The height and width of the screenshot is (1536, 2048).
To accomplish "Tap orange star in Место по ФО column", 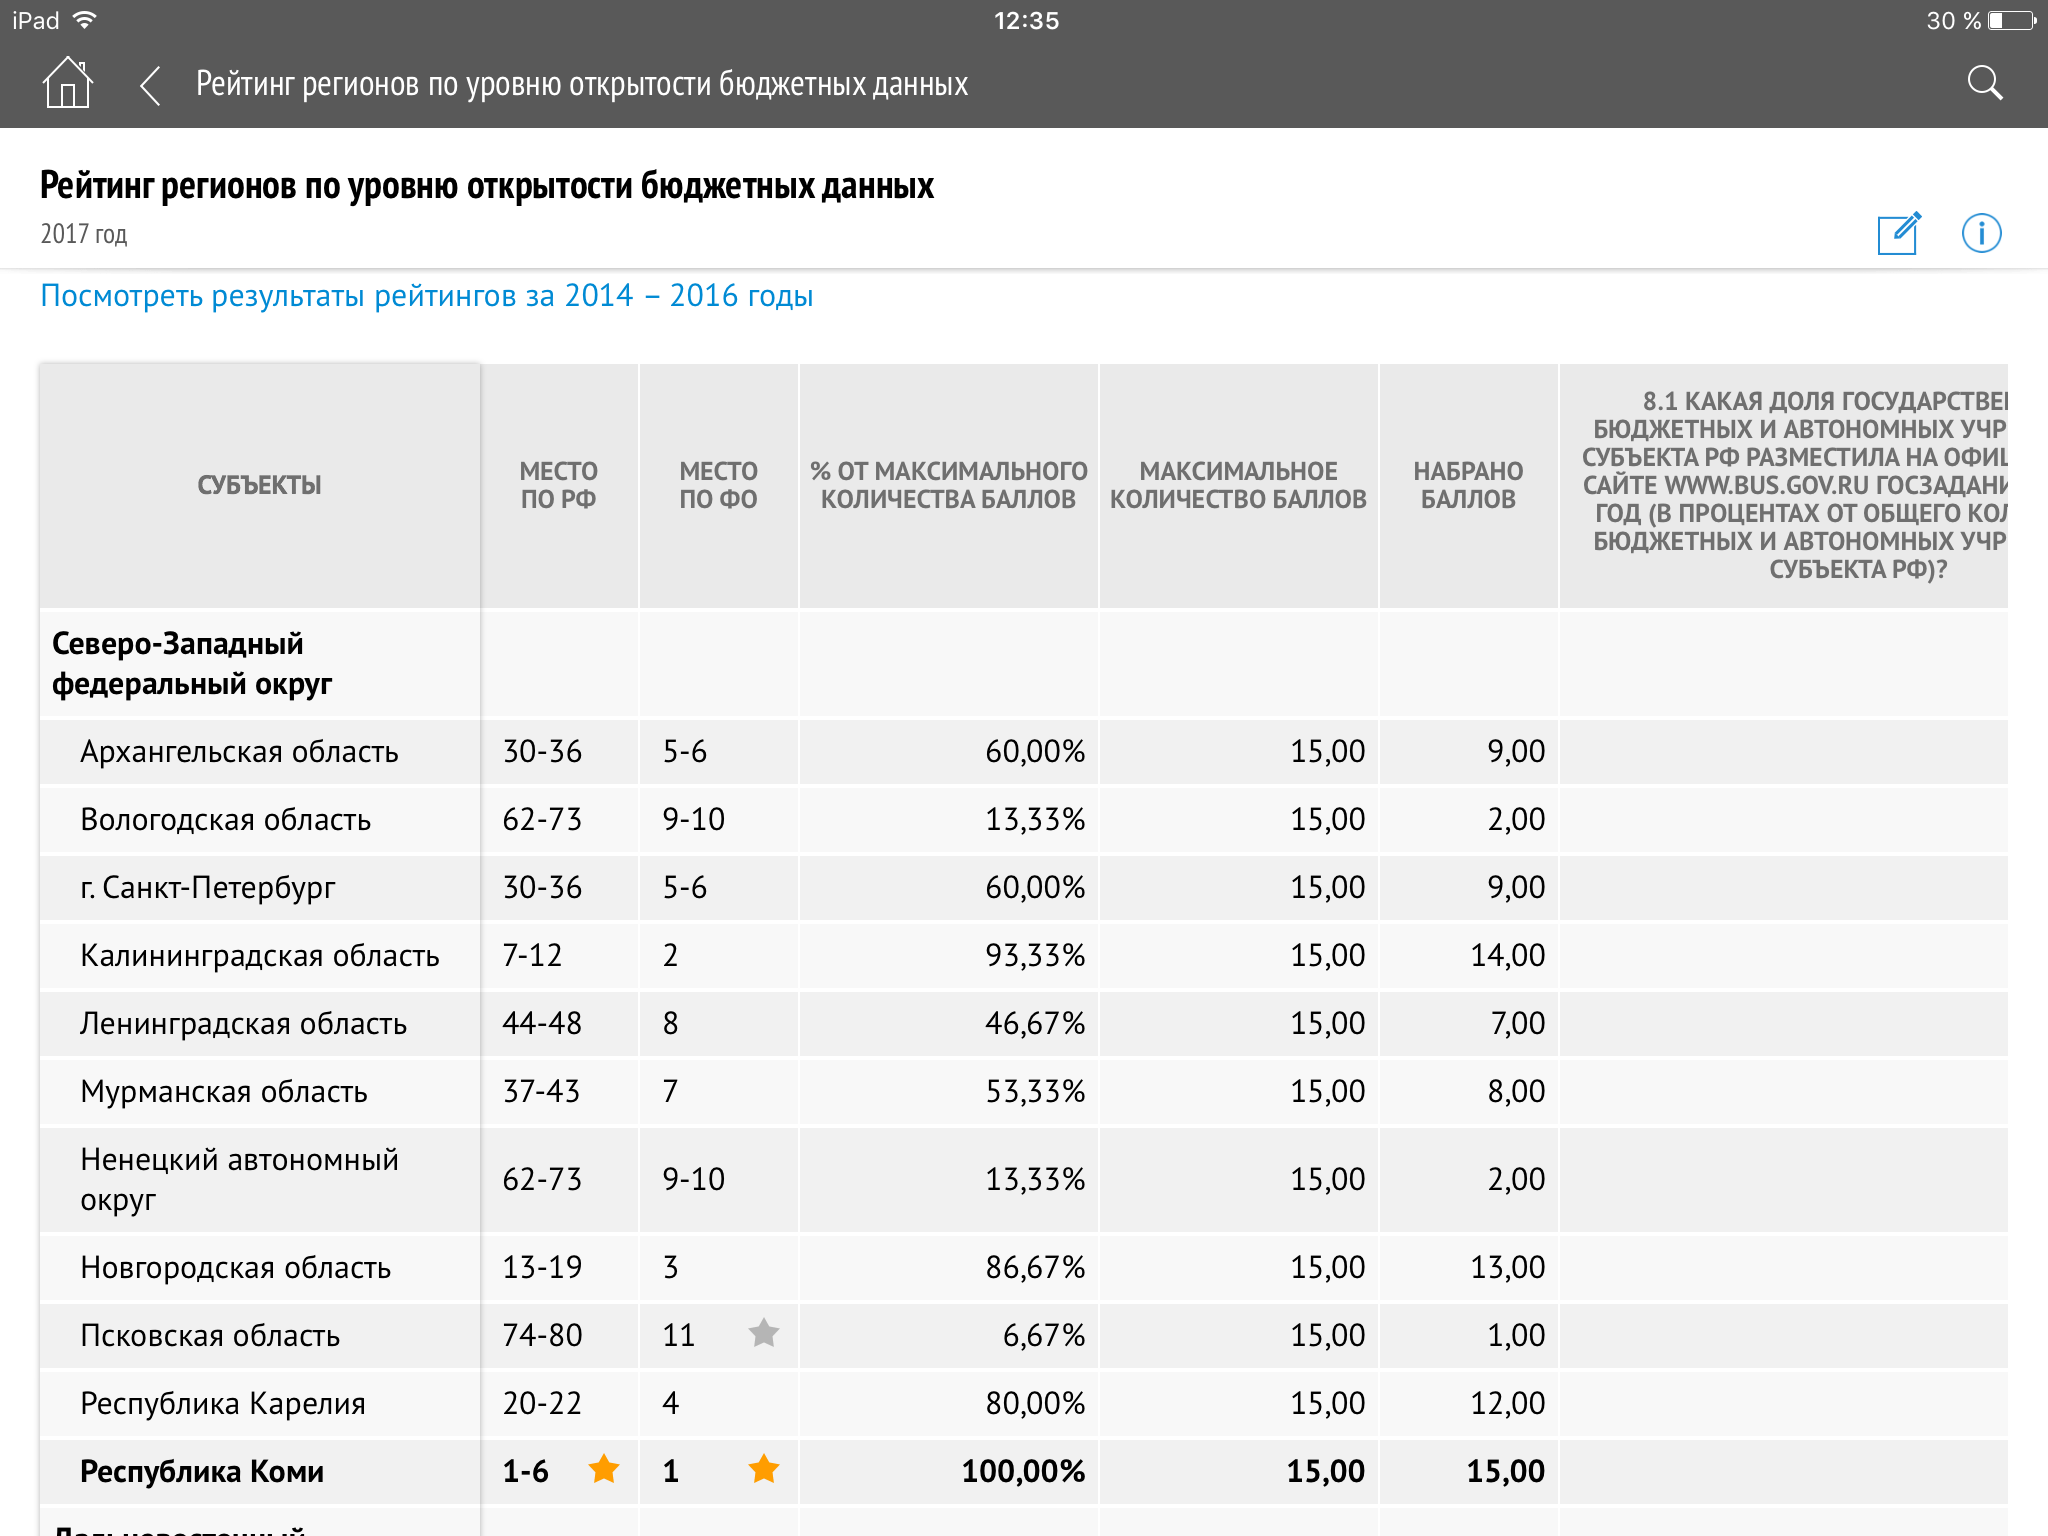I will click(764, 1469).
